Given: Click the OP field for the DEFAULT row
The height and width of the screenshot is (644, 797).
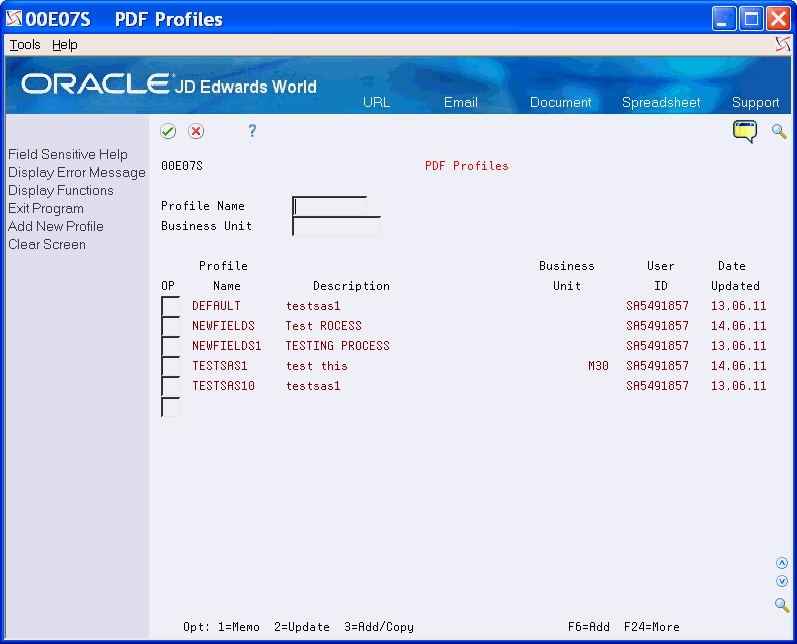Looking at the screenshot, I should point(170,306).
